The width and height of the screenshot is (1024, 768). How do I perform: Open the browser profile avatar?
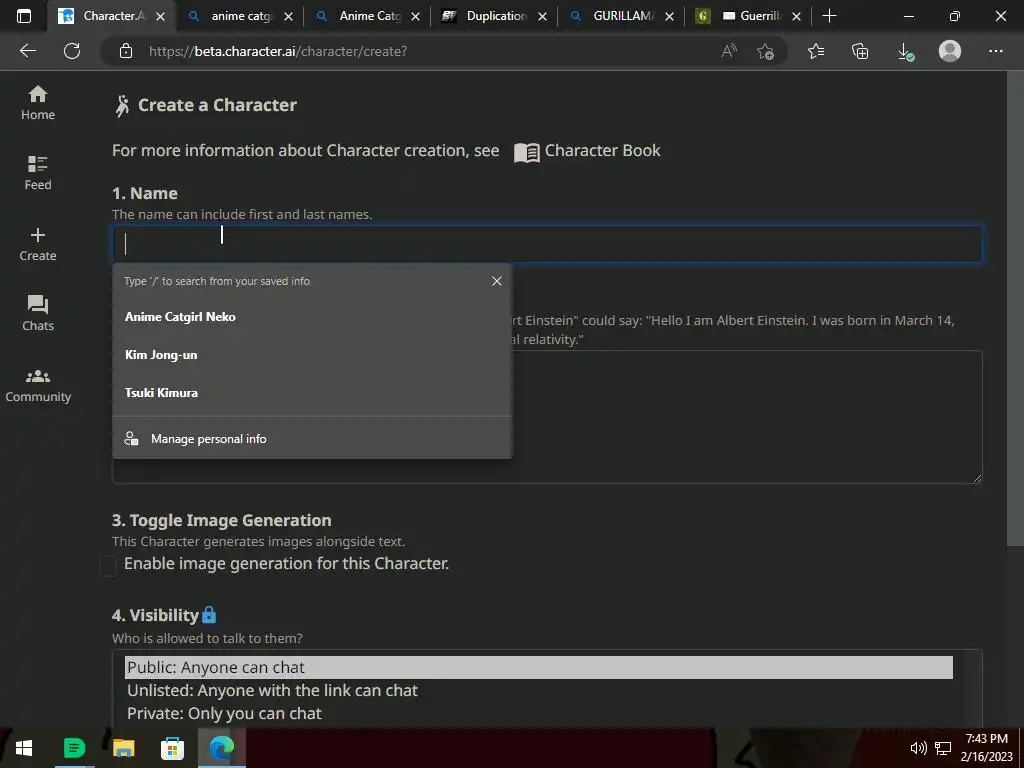tap(950, 51)
